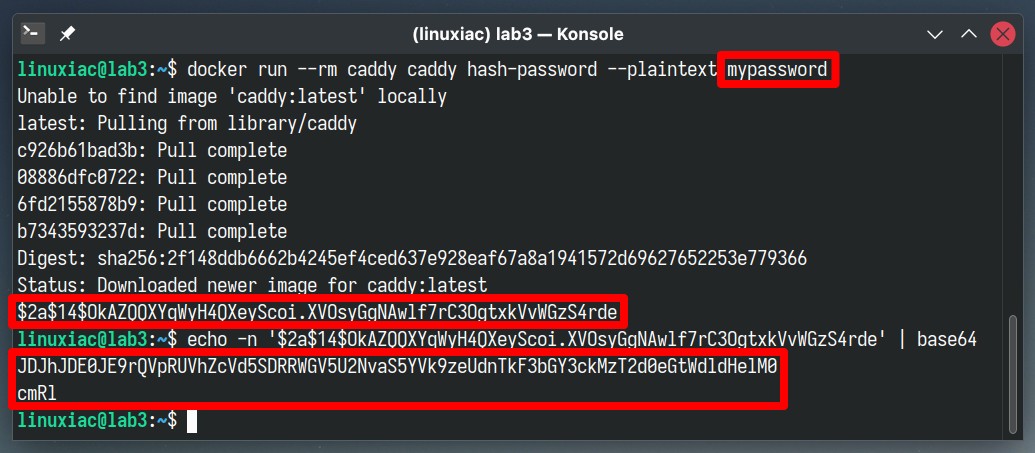The height and width of the screenshot is (453, 1035).
Task: Click the base64 command after the pipe
Action: [x=946, y=339]
